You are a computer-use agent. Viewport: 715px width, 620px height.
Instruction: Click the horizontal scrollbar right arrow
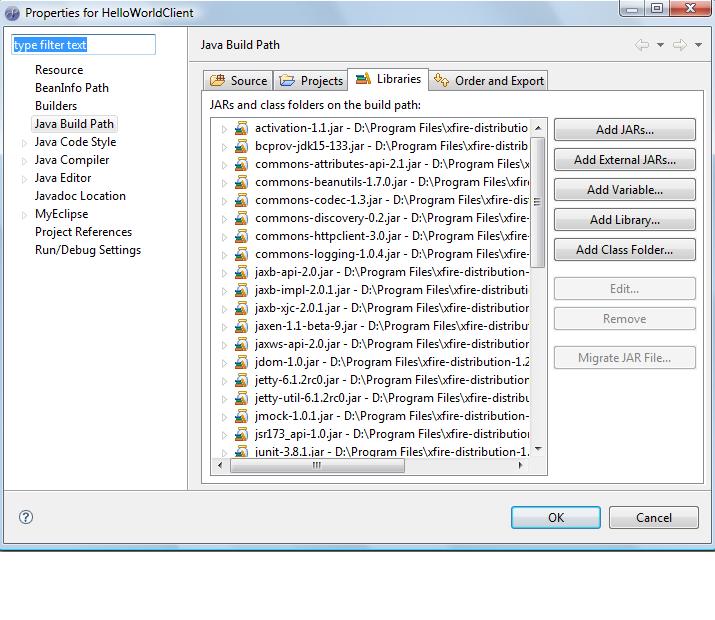[x=520, y=465]
